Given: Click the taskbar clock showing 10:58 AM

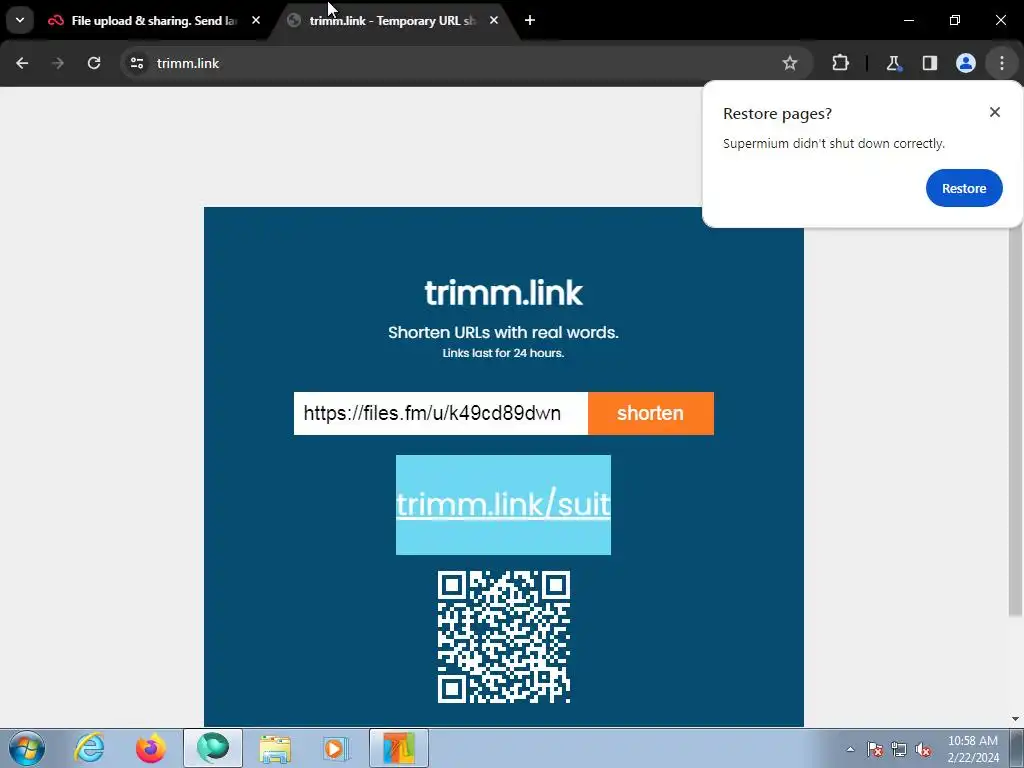Looking at the screenshot, I should click(x=973, y=749).
